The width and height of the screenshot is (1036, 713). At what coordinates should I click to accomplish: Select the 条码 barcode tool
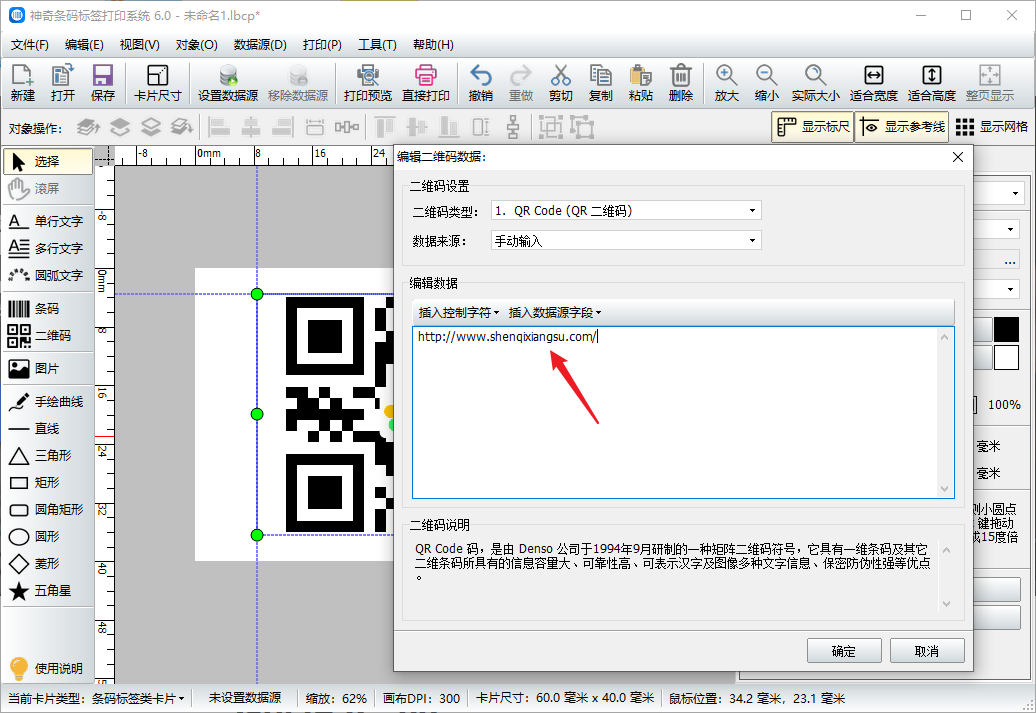click(x=47, y=309)
